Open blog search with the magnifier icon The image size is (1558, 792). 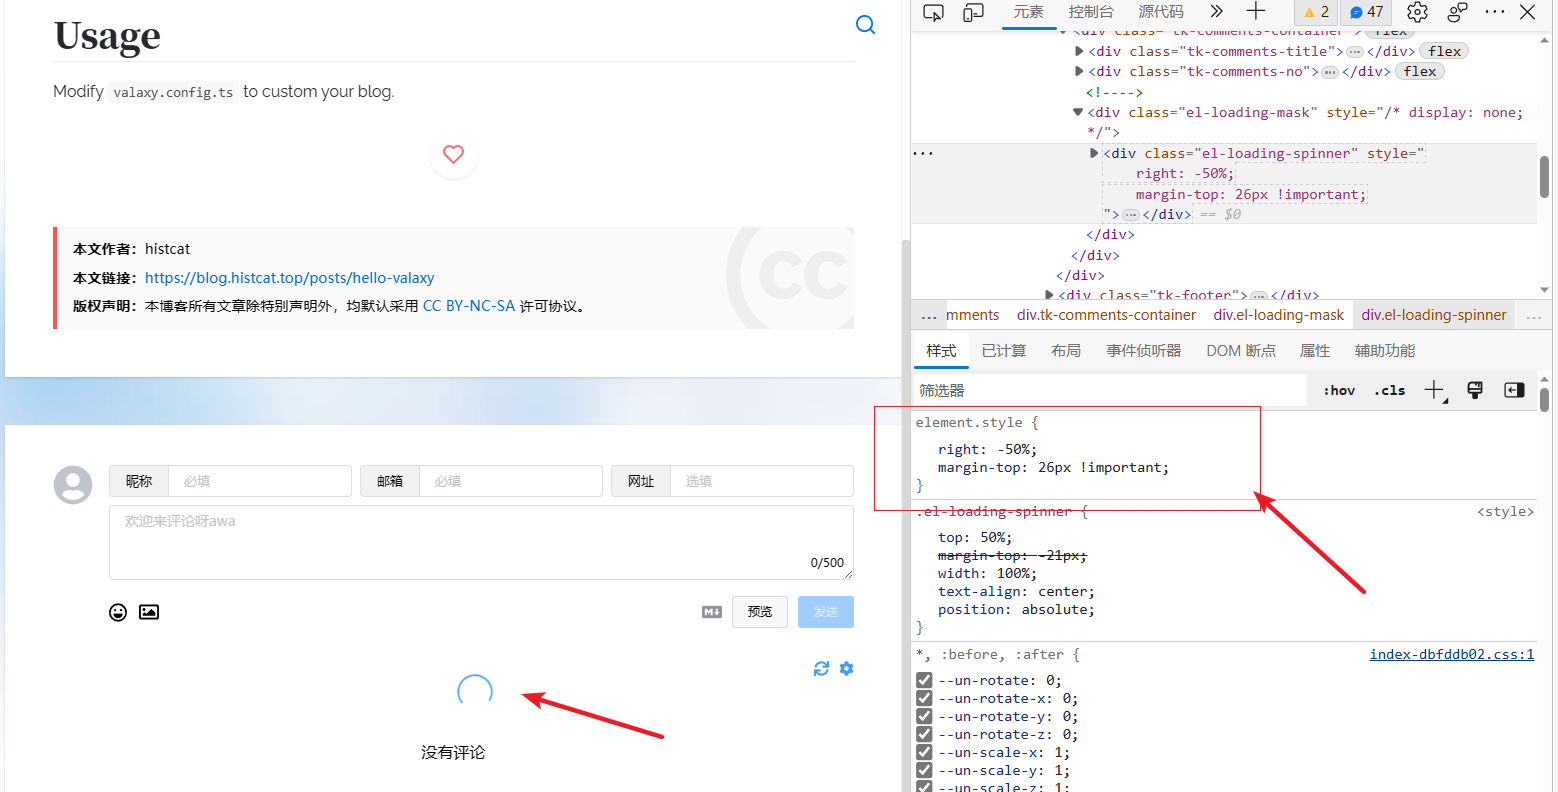coord(865,24)
